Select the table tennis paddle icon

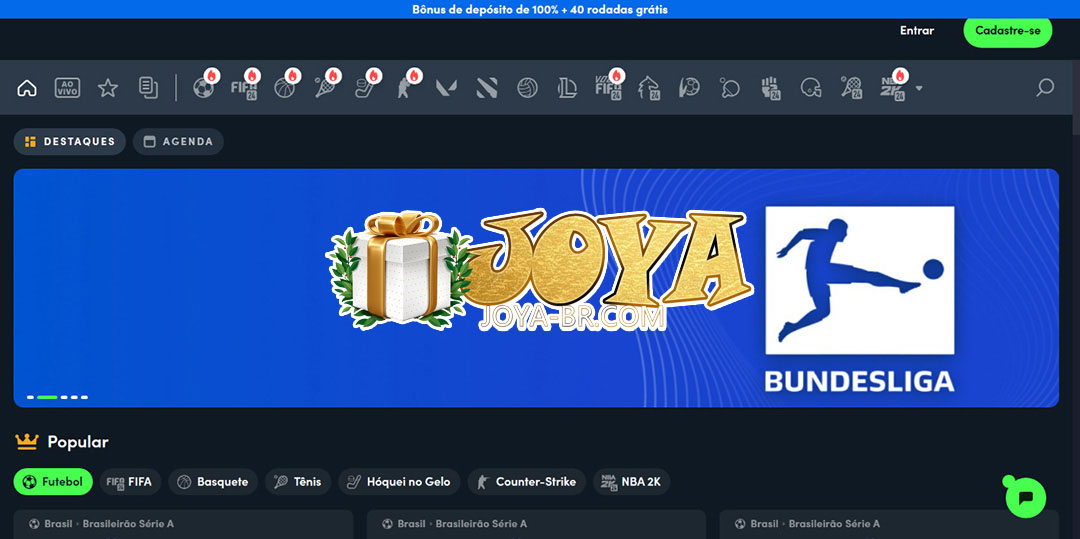pyautogui.click(x=729, y=88)
